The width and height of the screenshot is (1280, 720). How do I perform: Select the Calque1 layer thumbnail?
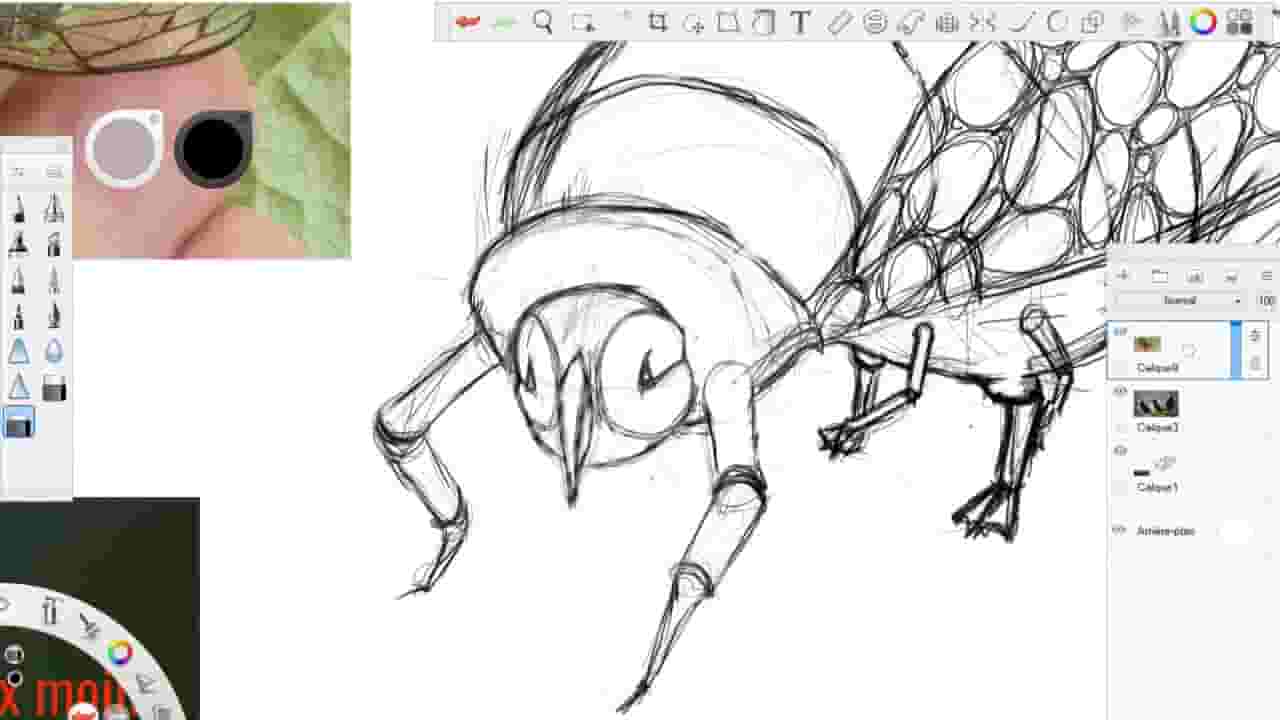1155,466
